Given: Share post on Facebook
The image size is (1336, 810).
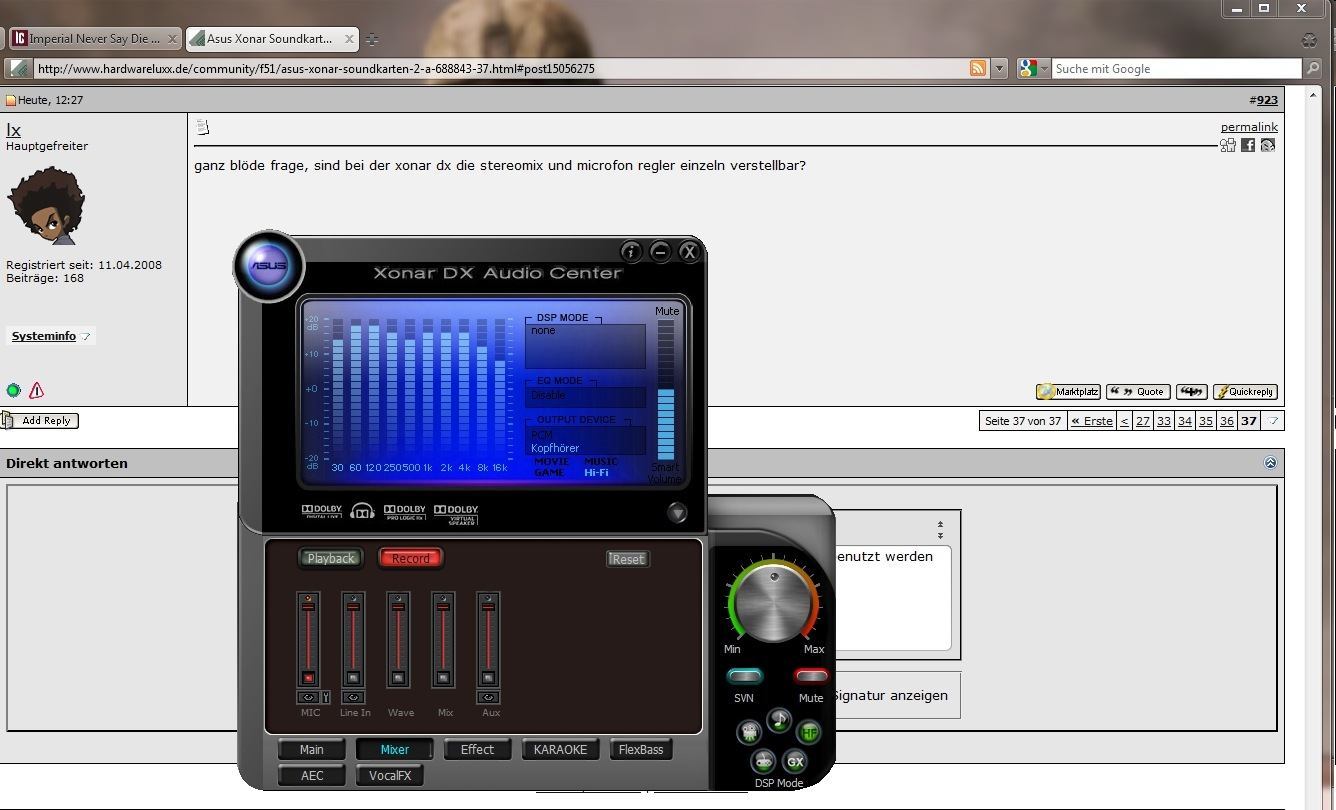Looking at the screenshot, I should pyautogui.click(x=1248, y=145).
